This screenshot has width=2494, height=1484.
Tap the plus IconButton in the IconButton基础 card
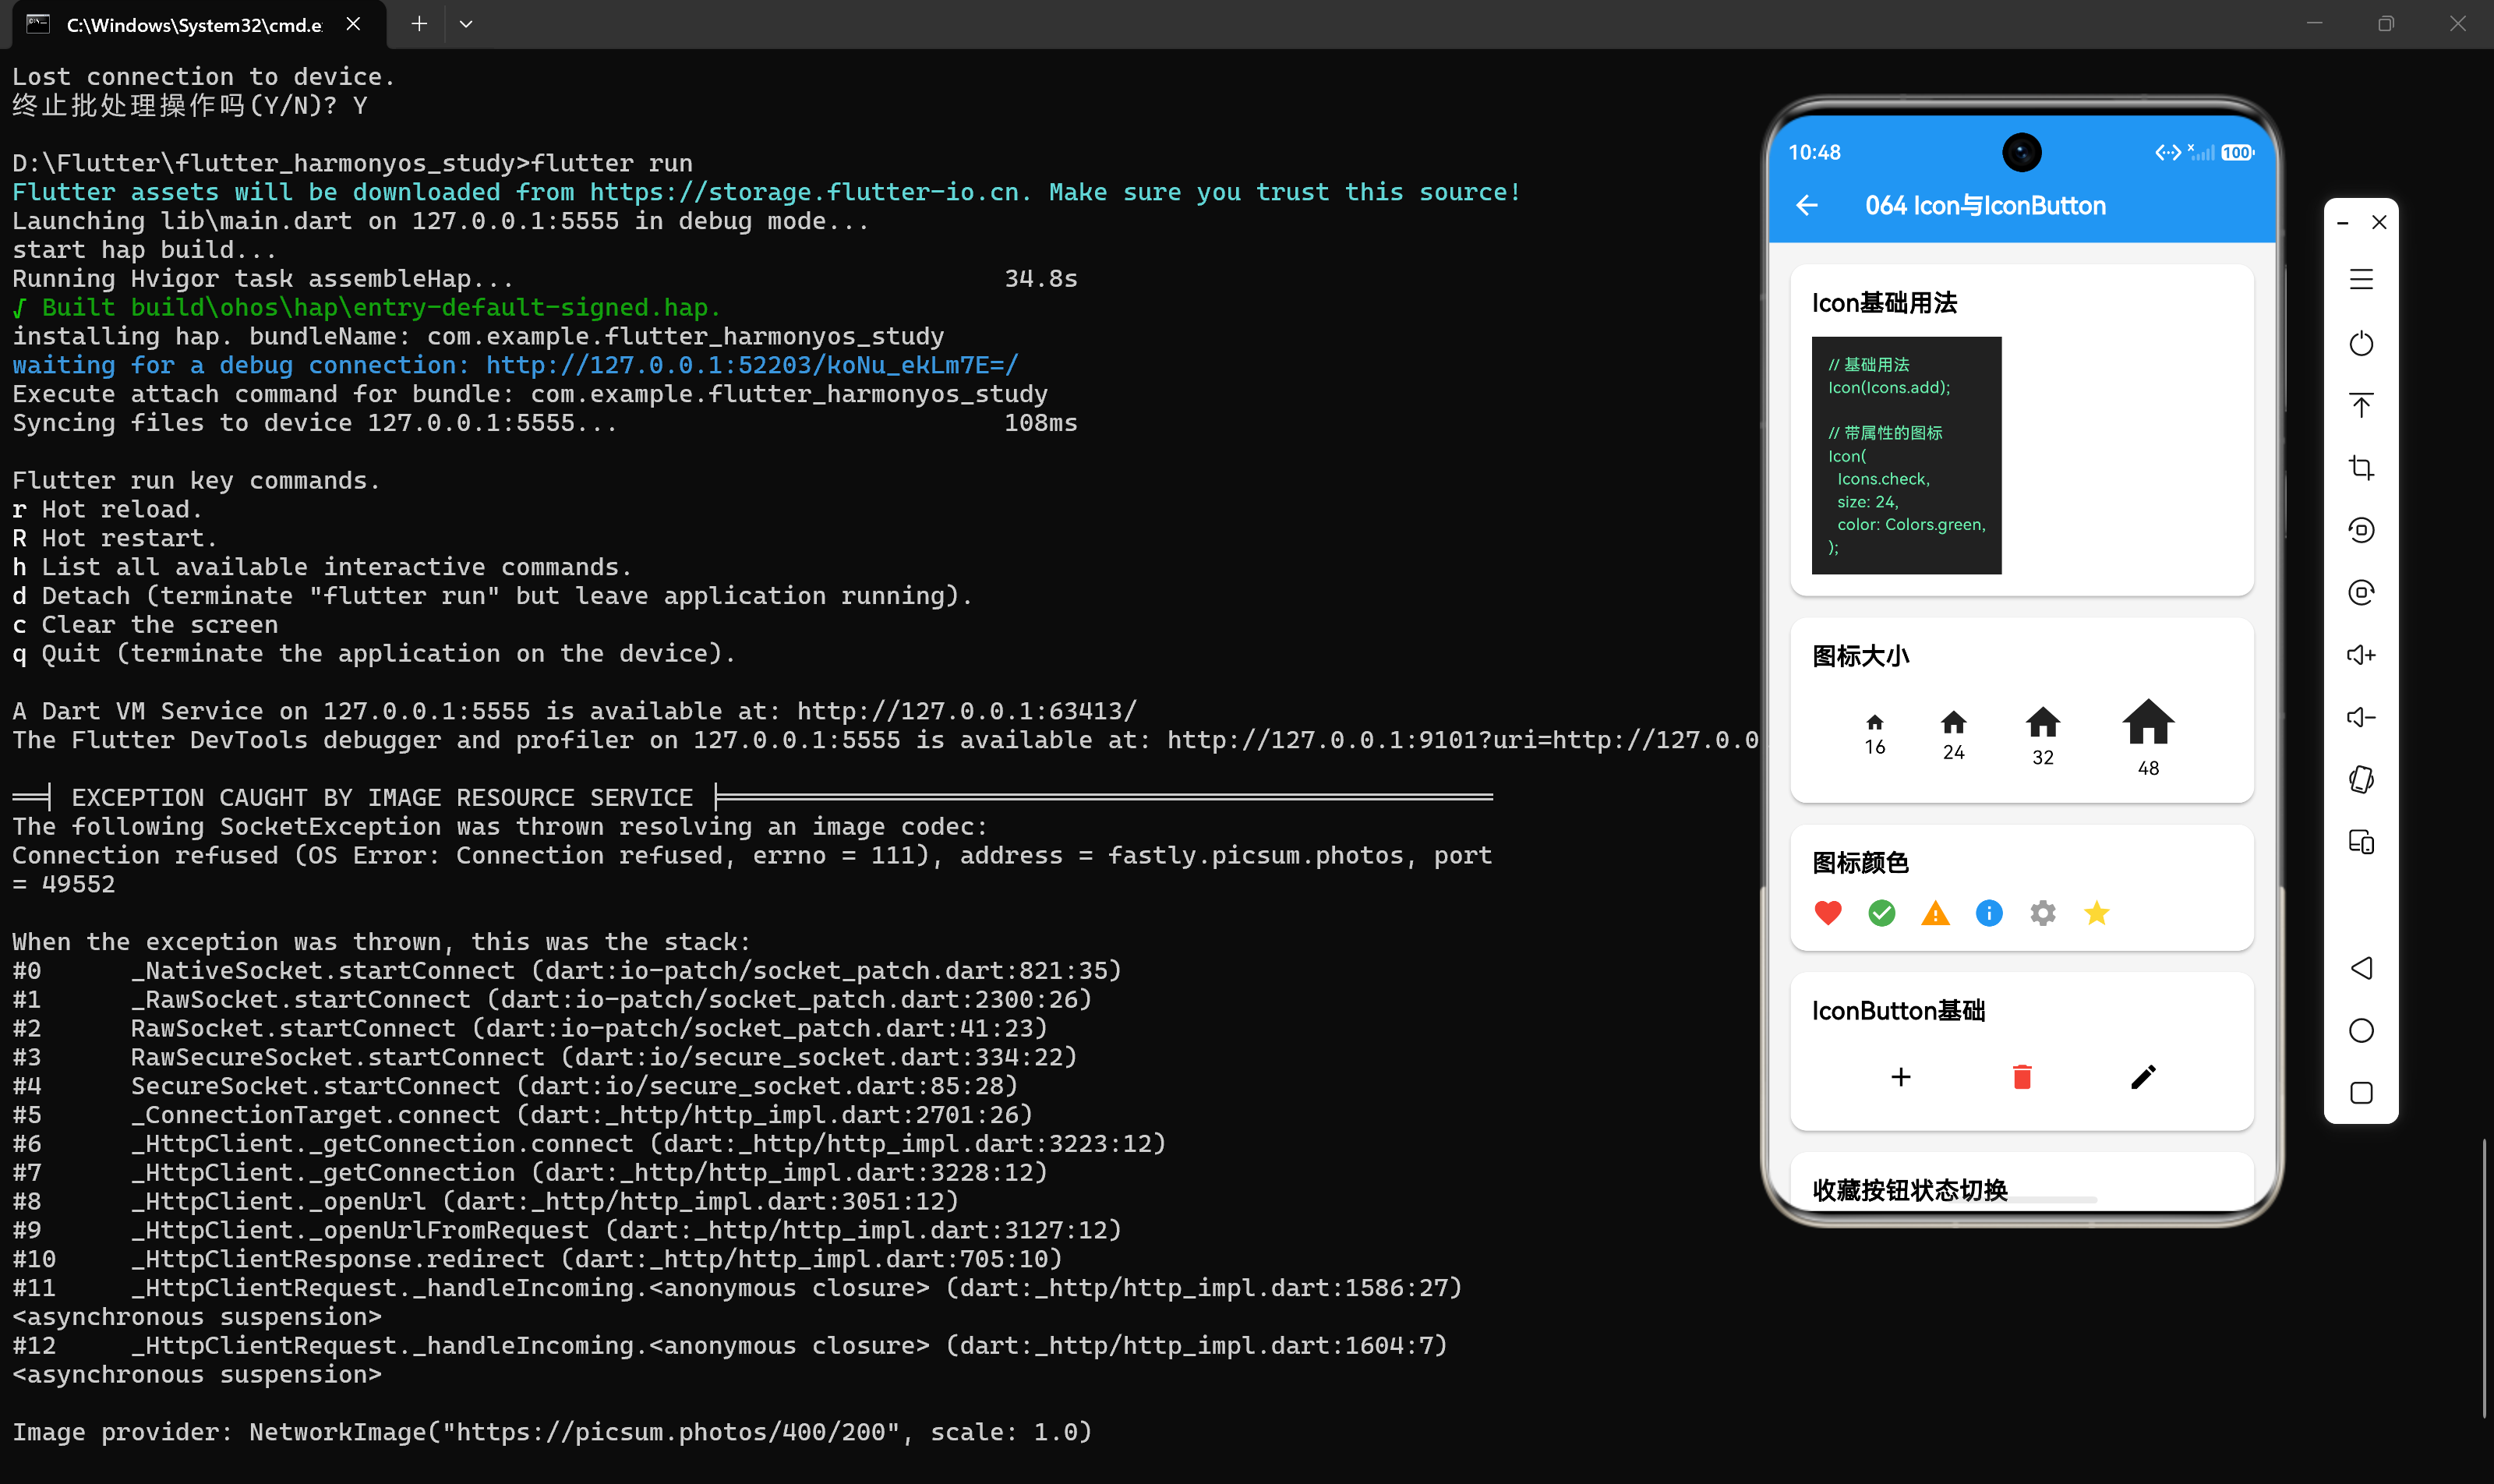click(1901, 1077)
